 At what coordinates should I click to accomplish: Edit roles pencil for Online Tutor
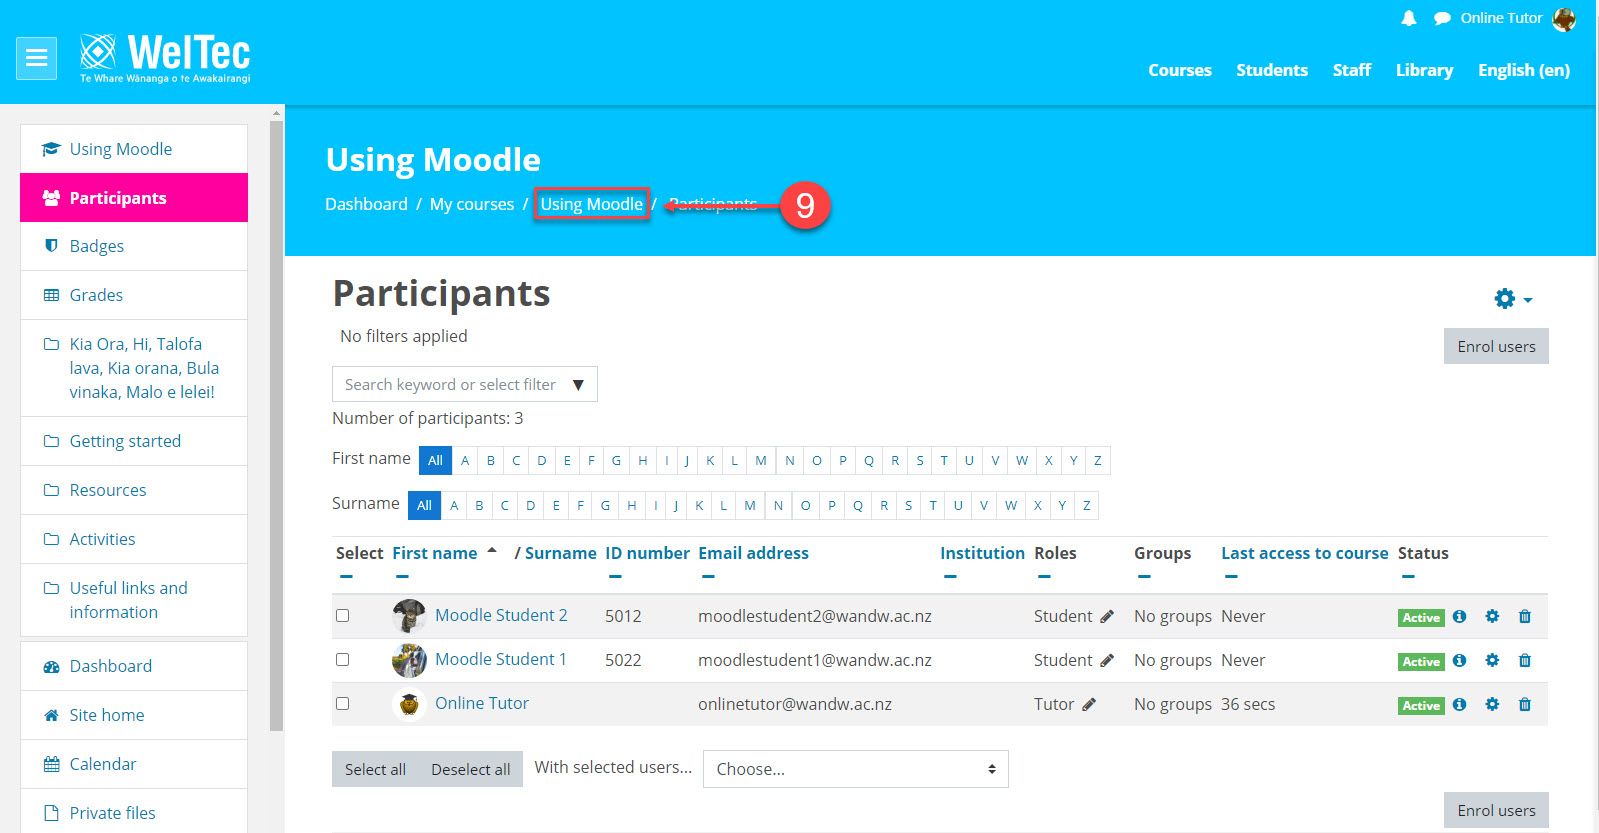1089,705
